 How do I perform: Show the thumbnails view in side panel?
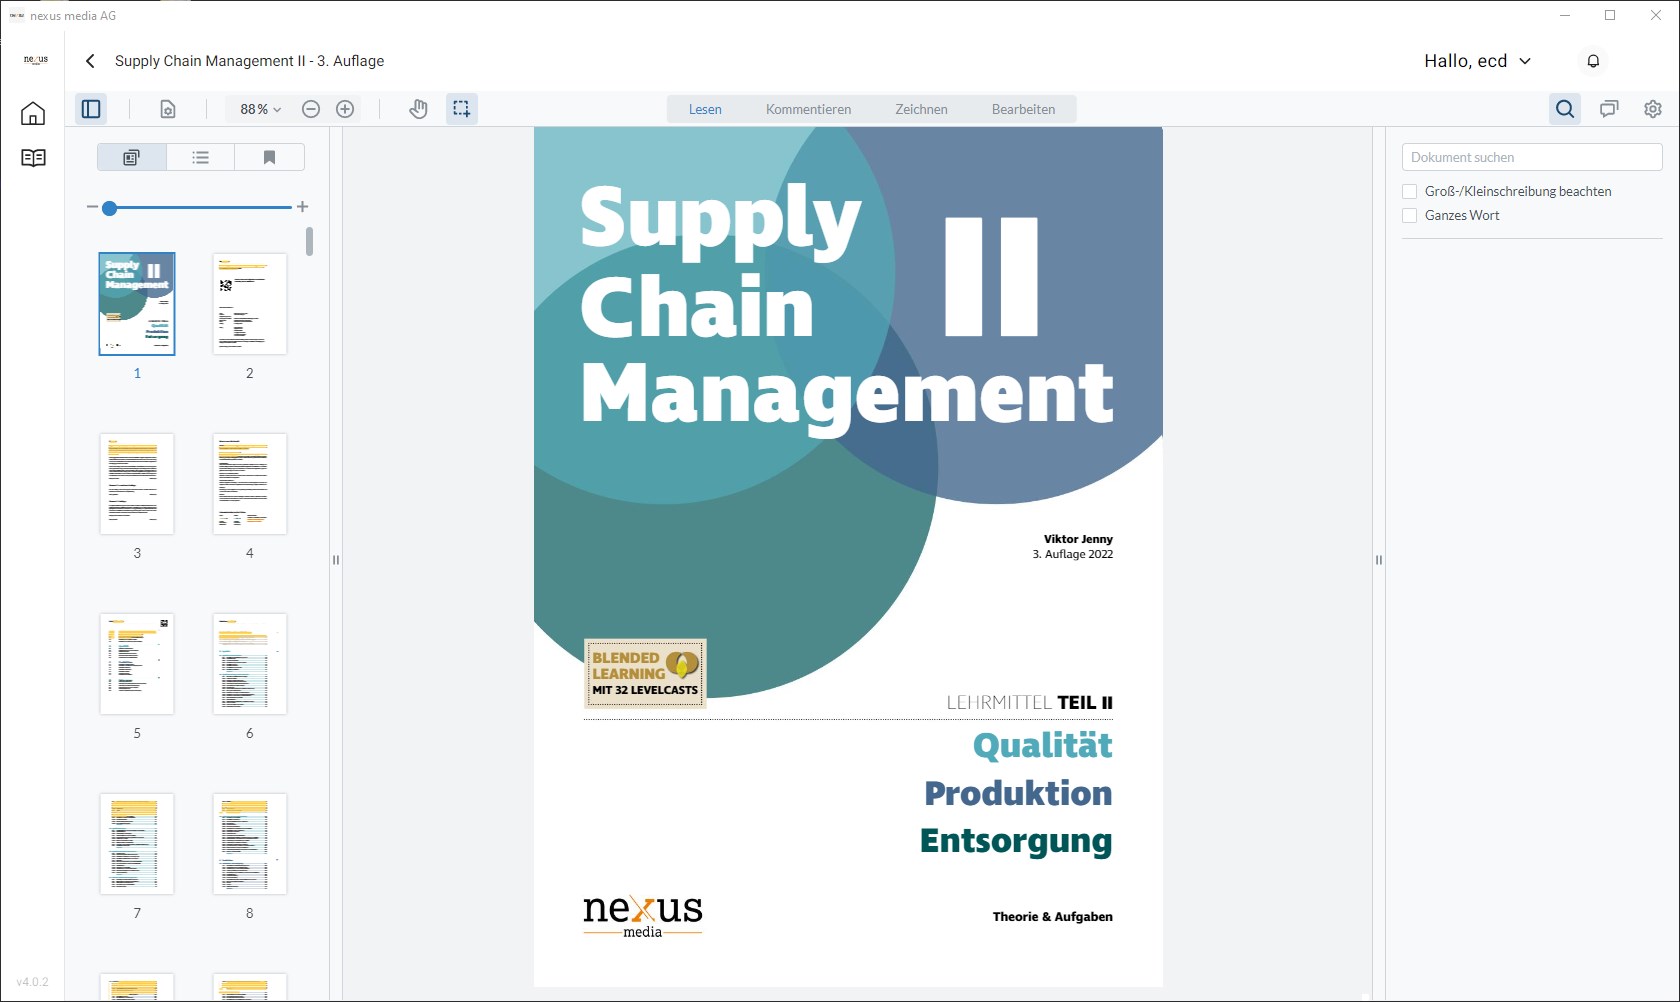(132, 157)
